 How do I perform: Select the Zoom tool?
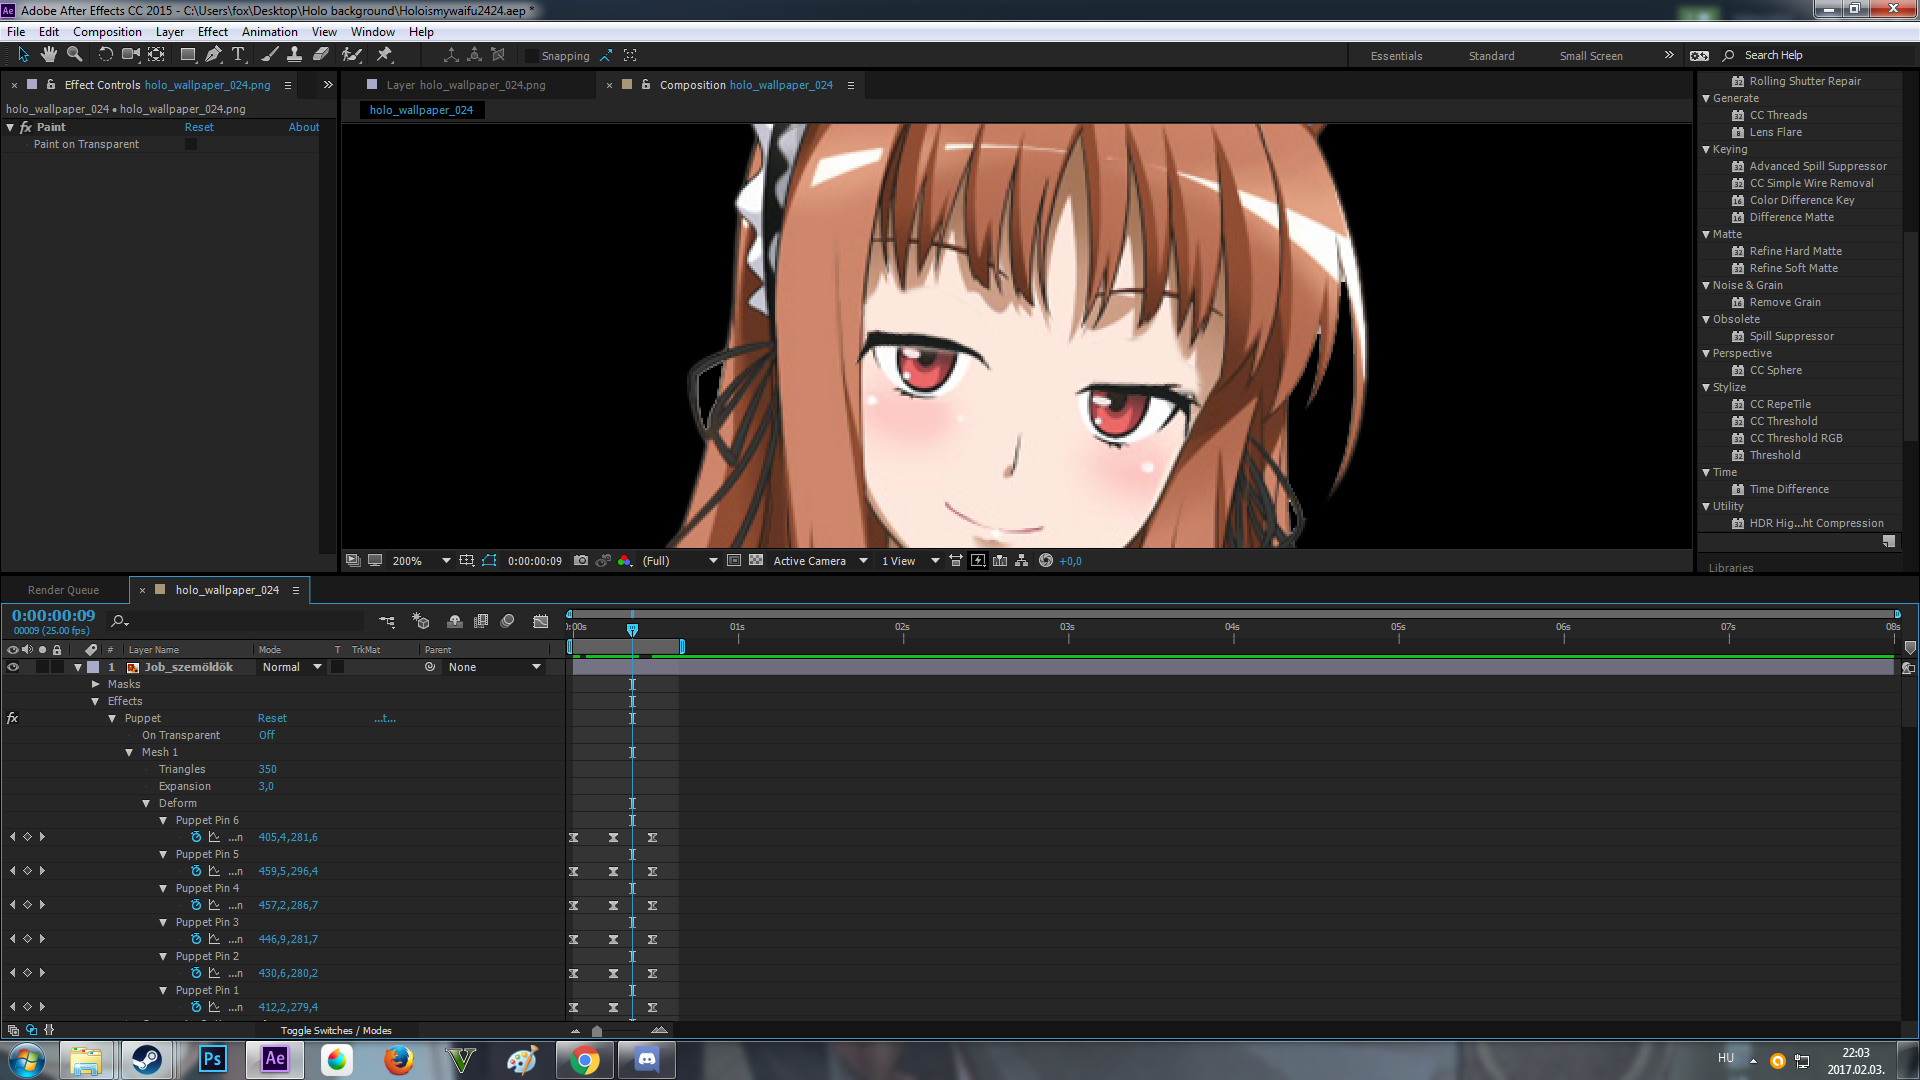tap(74, 55)
